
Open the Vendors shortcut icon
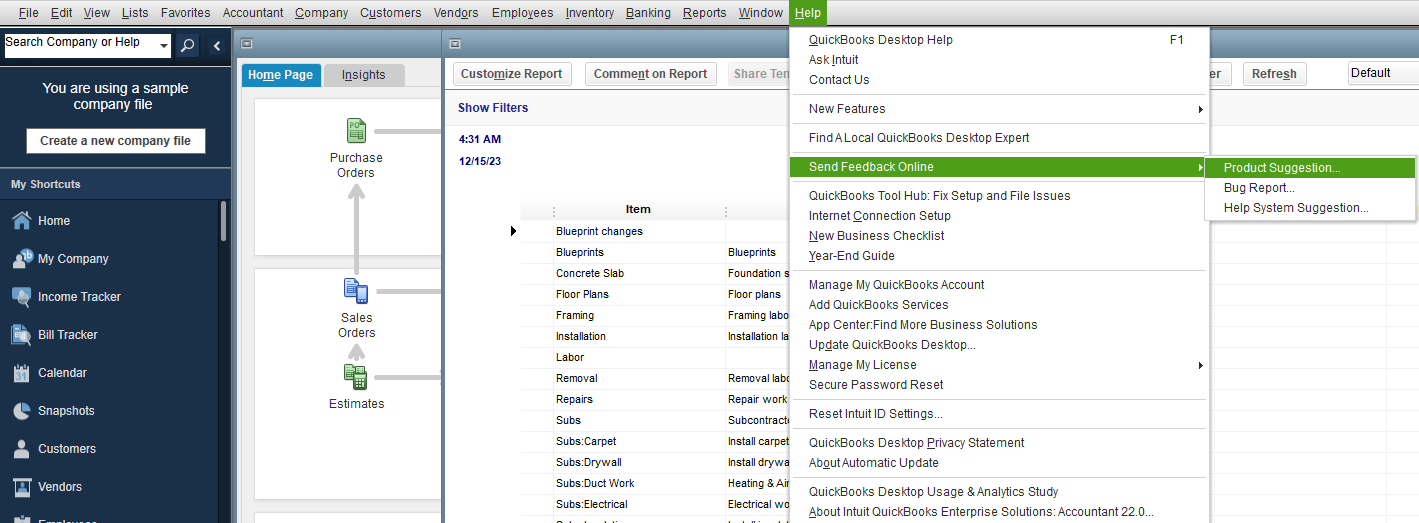[21, 486]
